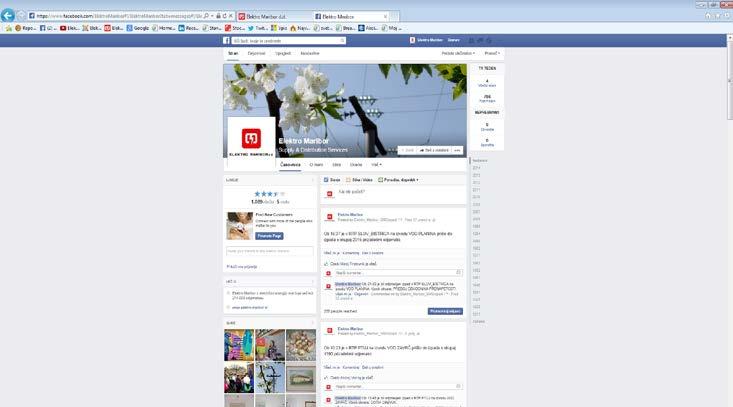The image size is (733, 407).
Task: Open the Časovnica page tab
Action: click(x=290, y=165)
